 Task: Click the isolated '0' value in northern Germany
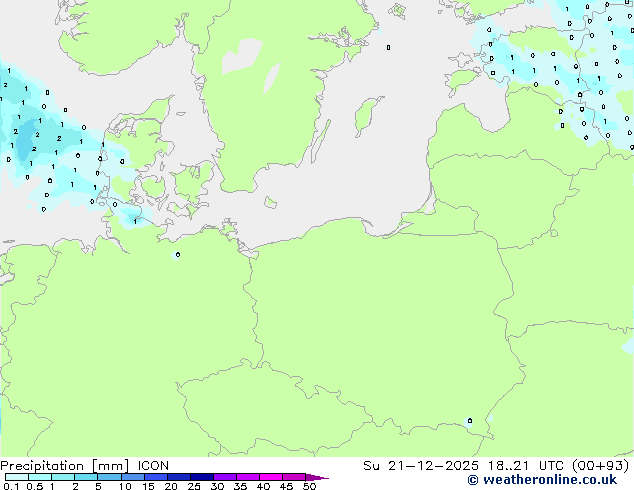(x=178, y=255)
